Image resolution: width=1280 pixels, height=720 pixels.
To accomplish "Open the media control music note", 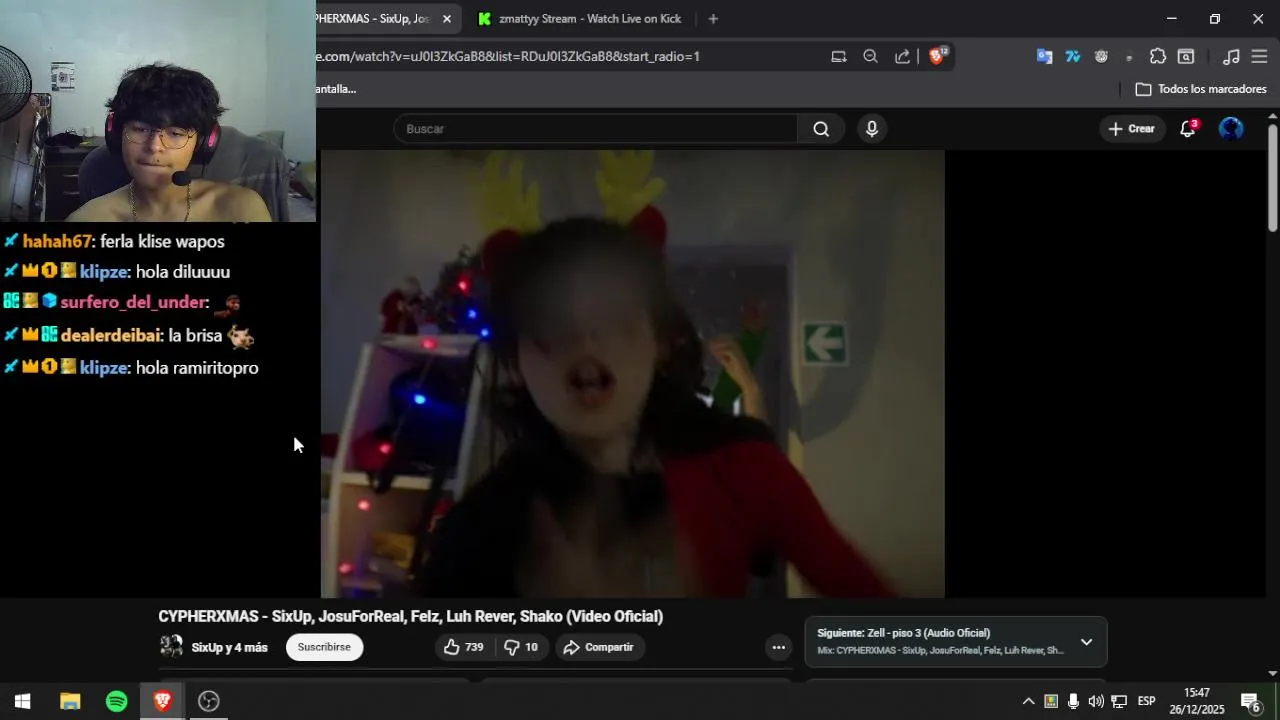I will 1231,57.
